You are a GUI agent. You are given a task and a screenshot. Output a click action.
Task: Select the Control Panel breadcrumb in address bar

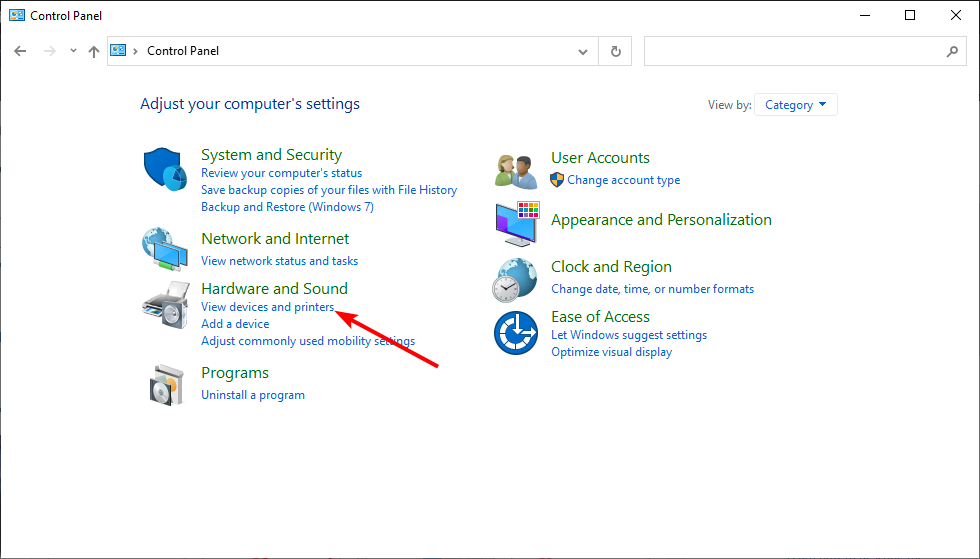pyautogui.click(x=183, y=51)
